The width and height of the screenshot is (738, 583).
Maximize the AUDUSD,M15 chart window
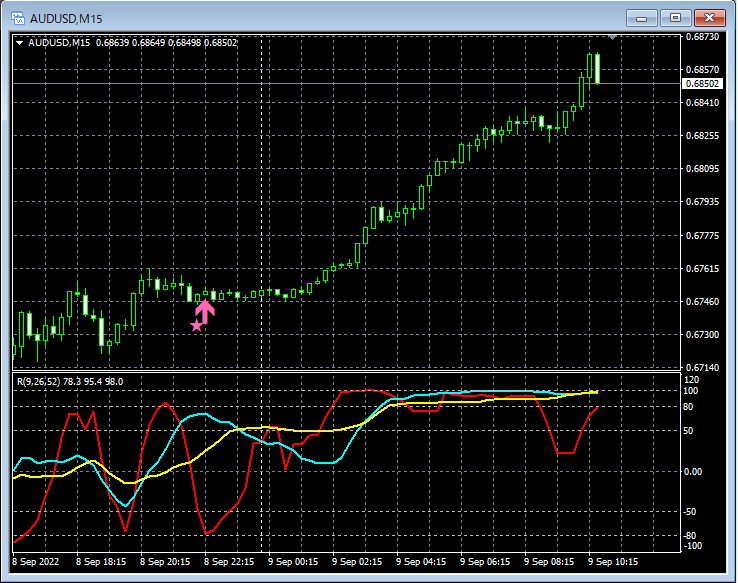point(675,18)
